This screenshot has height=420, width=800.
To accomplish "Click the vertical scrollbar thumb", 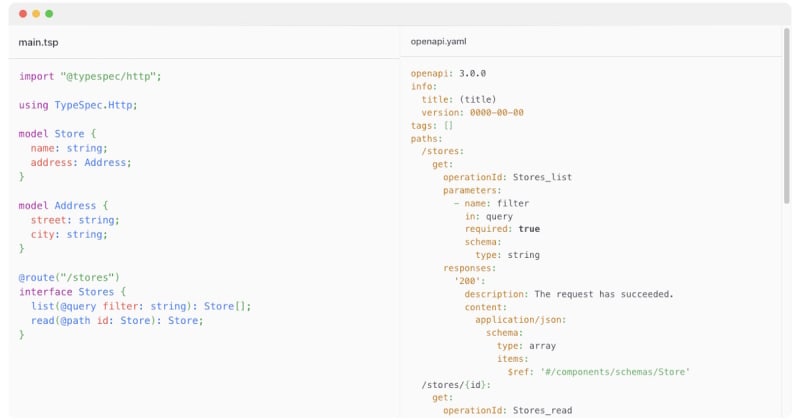I will click(786, 117).
